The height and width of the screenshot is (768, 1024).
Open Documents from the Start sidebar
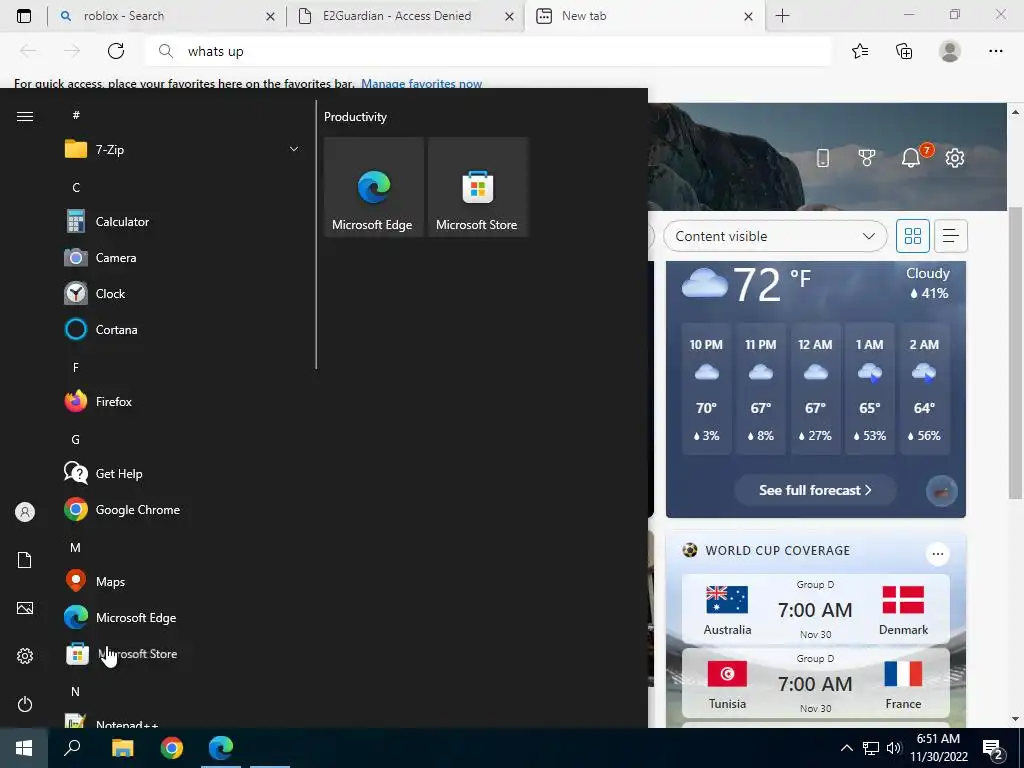25,560
